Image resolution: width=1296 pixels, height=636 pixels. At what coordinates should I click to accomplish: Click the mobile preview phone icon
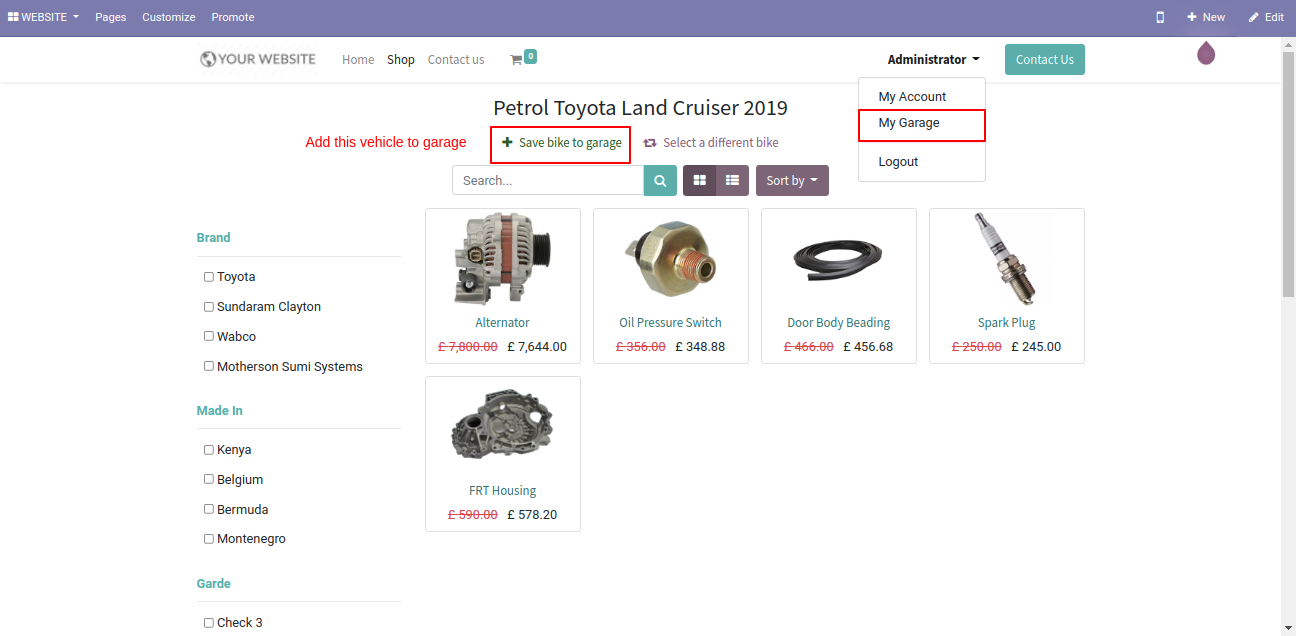pos(1160,17)
